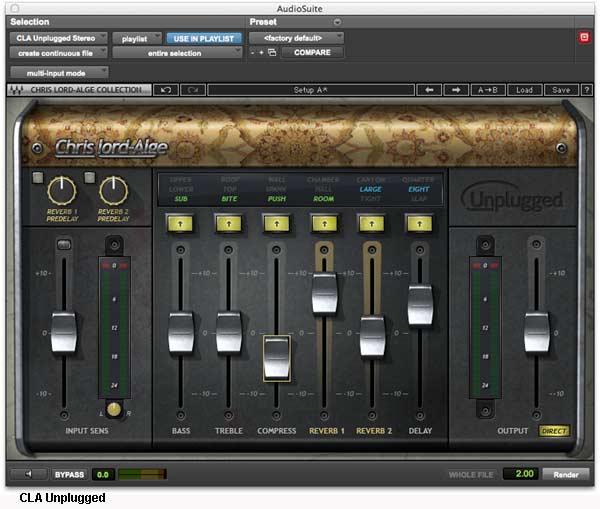Click the 2.00 handle length field
600x509 pixels.
tap(520, 474)
